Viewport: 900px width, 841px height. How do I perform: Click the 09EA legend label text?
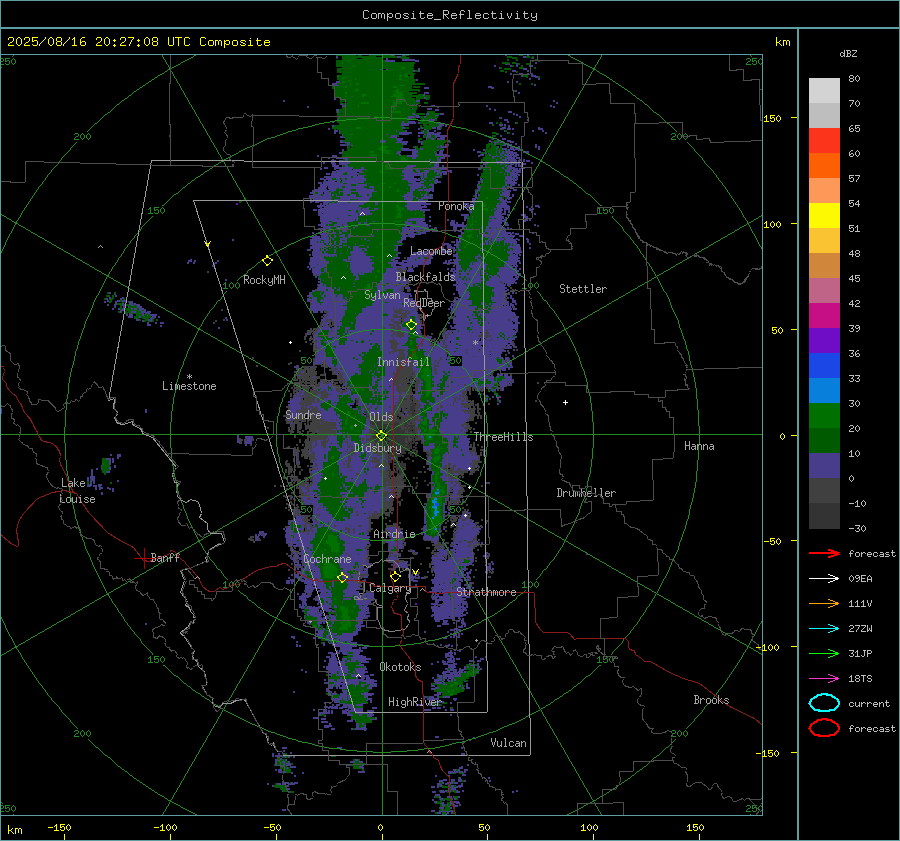tap(860, 579)
